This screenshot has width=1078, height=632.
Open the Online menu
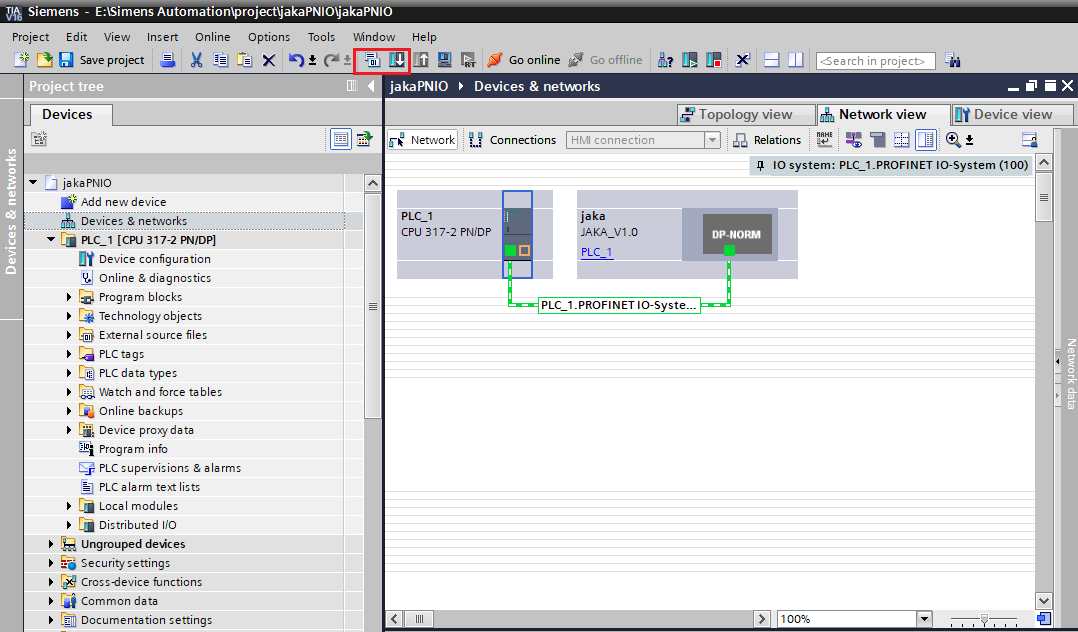coord(212,37)
